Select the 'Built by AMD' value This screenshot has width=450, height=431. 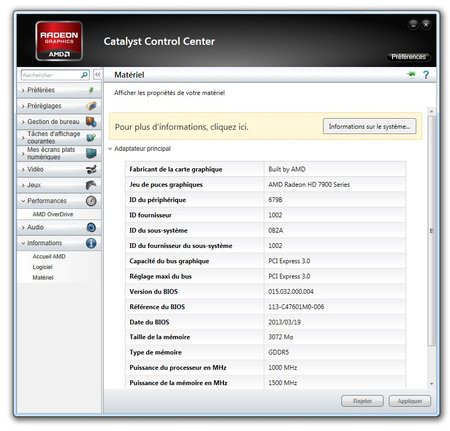click(287, 169)
